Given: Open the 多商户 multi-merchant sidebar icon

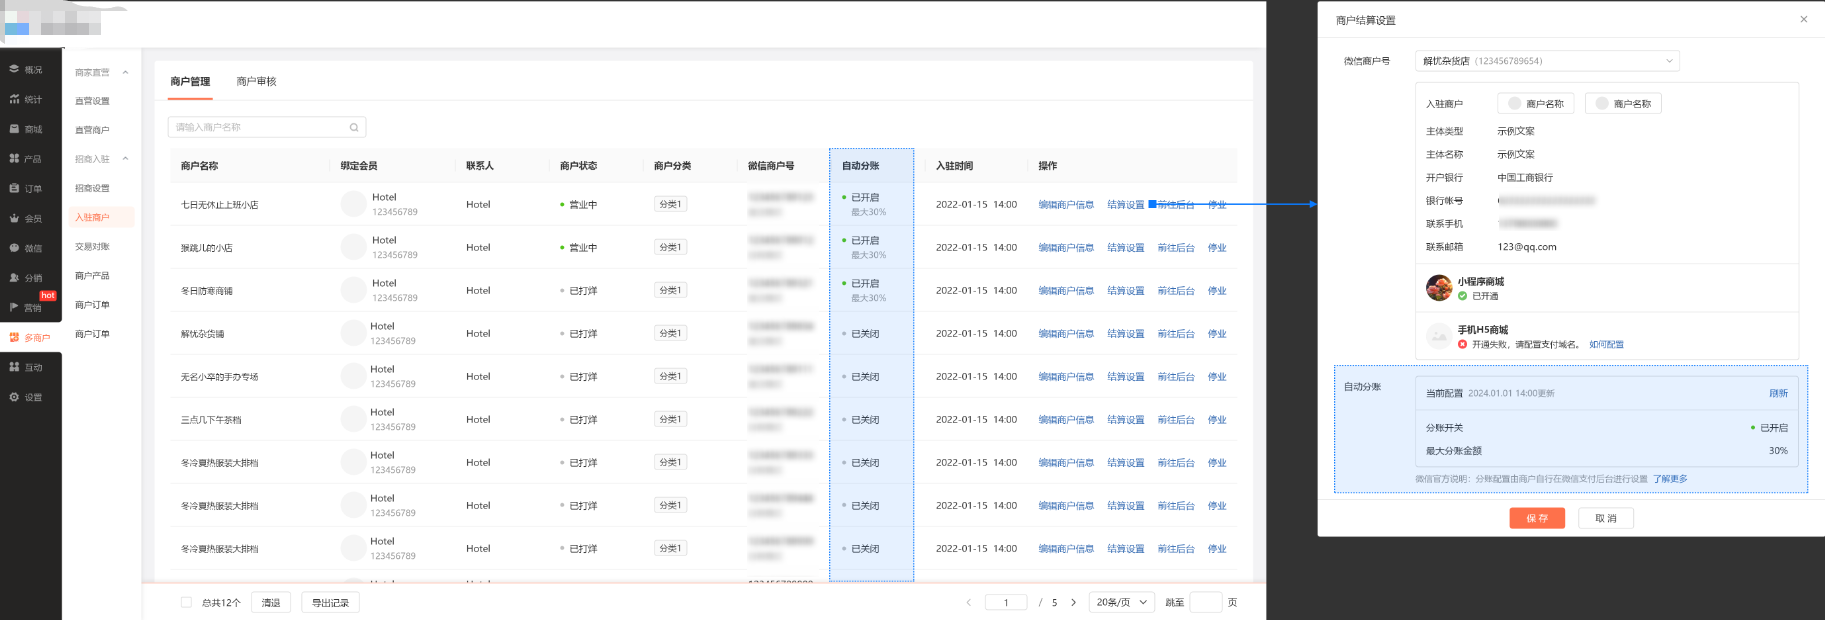Looking at the screenshot, I should [14, 337].
